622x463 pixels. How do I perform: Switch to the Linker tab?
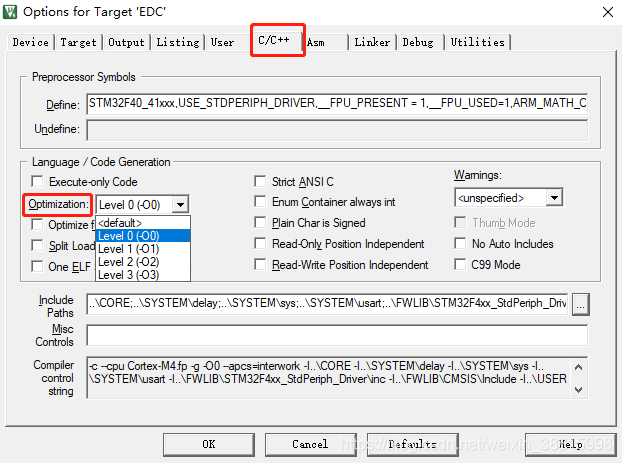pyautogui.click(x=372, y=42)
